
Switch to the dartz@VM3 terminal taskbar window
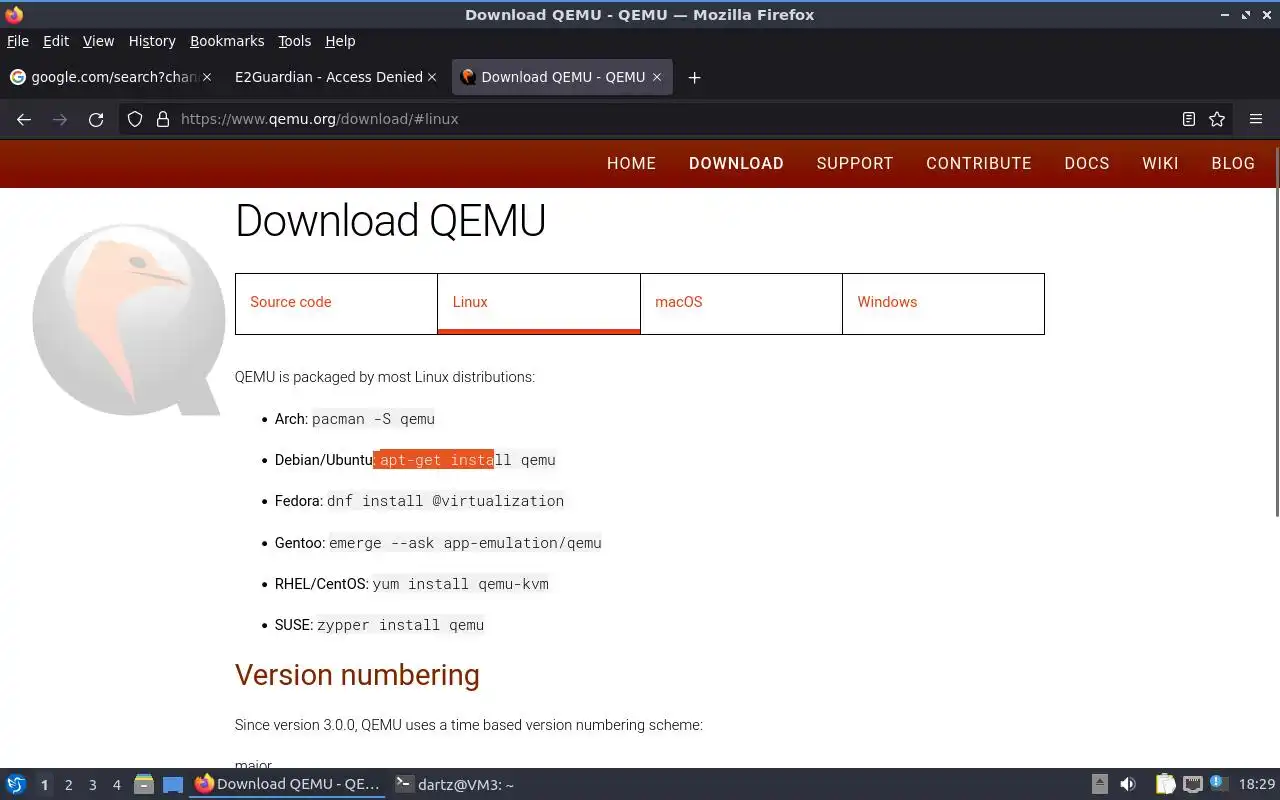click(455, 785)
